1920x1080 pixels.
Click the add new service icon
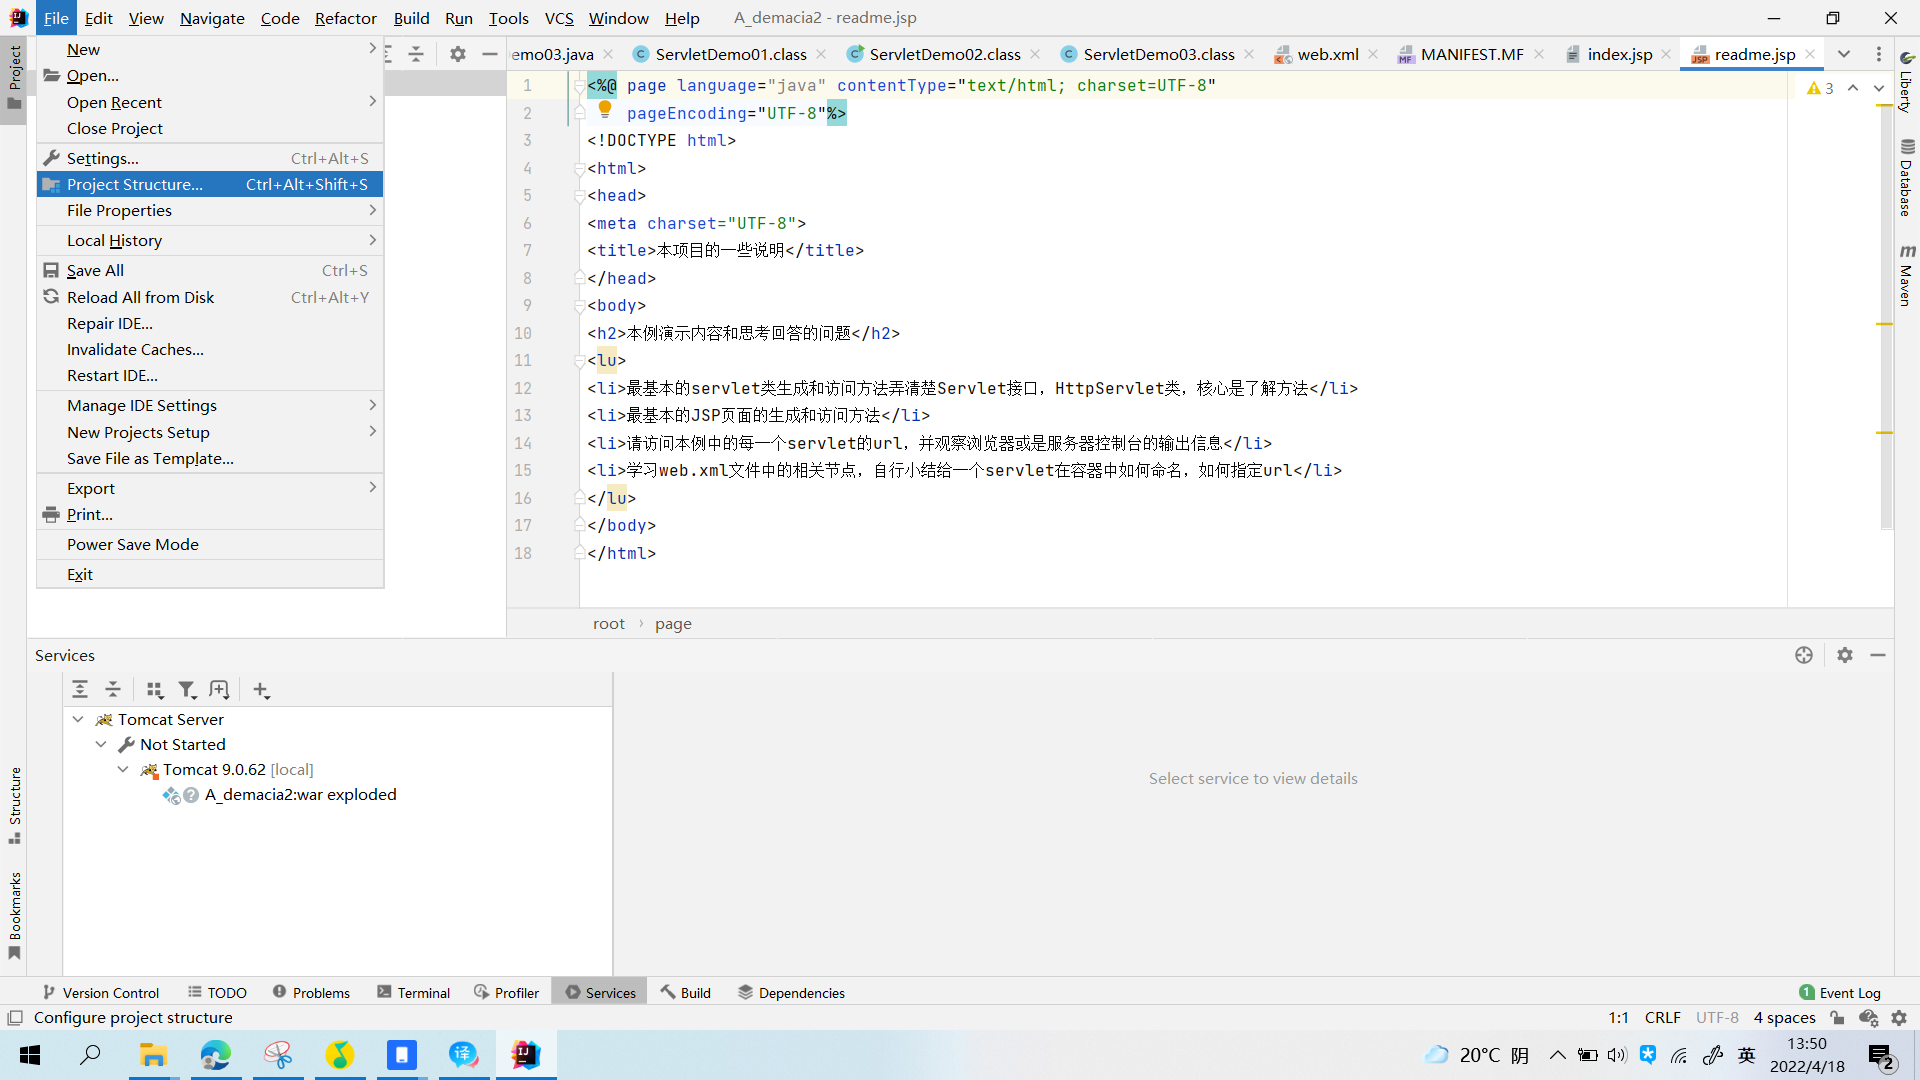(x=260, y=688)
